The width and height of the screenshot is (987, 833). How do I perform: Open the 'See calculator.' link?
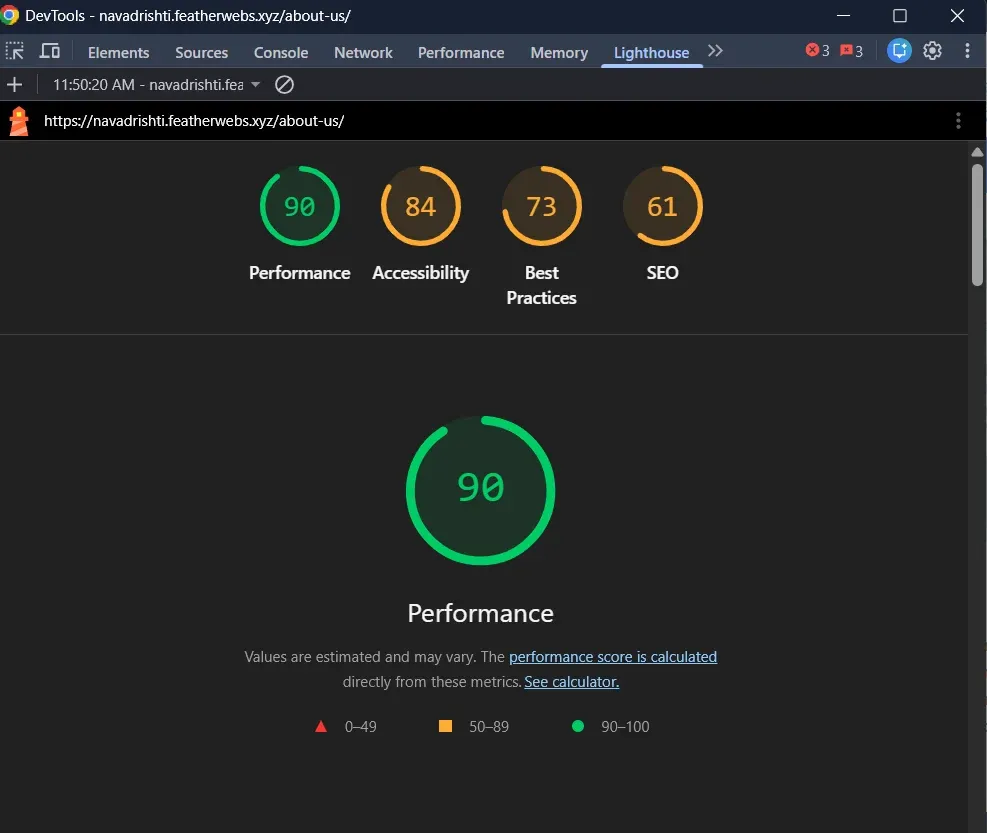point(572,682)
